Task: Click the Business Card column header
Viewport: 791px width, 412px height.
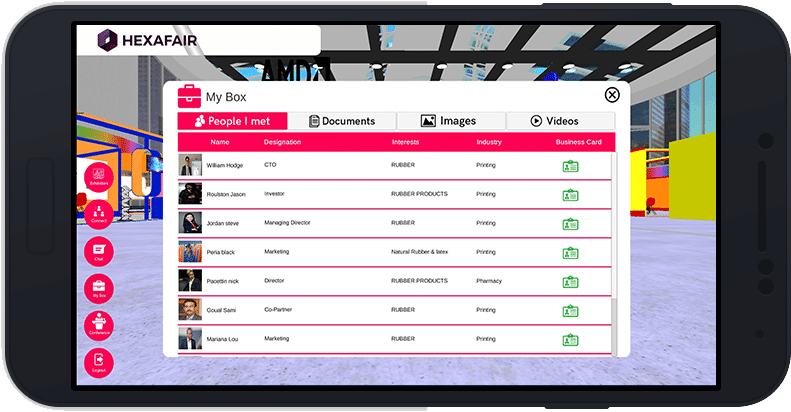Action: tap(579, 142)
